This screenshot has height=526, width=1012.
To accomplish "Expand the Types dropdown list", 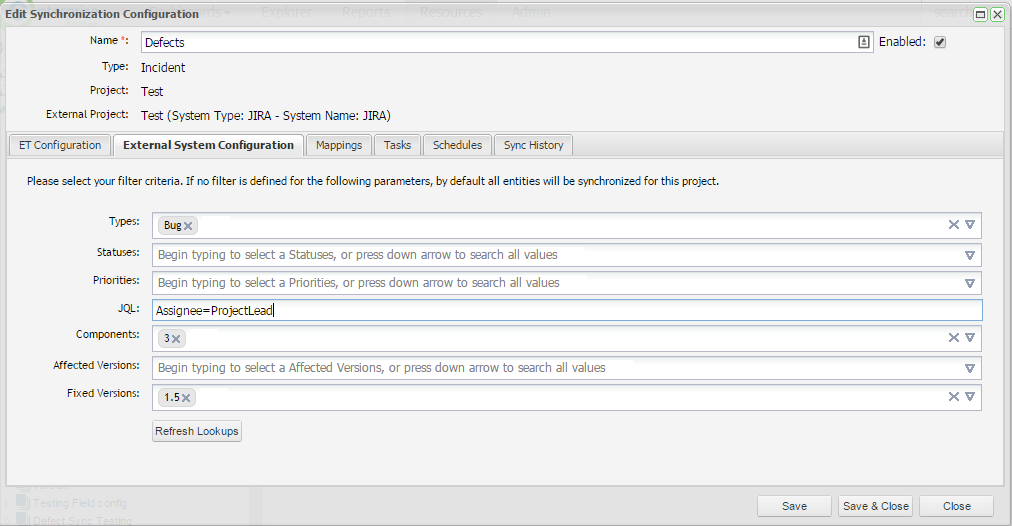I will tap(970, 225).
